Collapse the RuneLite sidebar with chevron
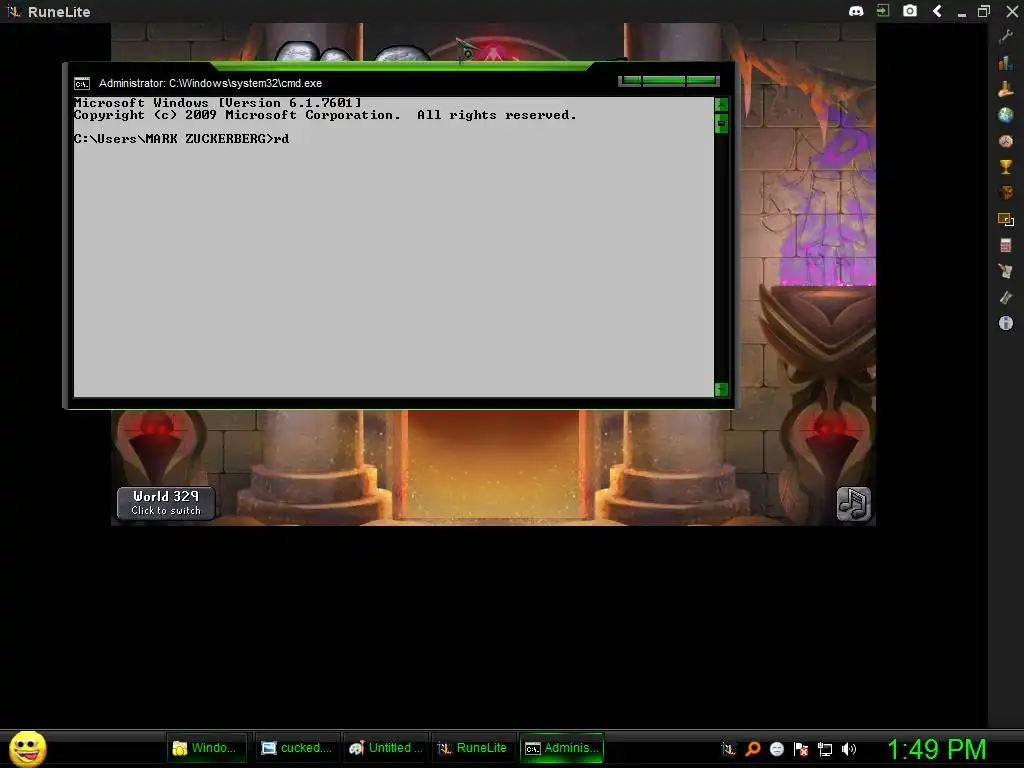The width and height of the screenshot is (1024, 768). pos(937,10)
